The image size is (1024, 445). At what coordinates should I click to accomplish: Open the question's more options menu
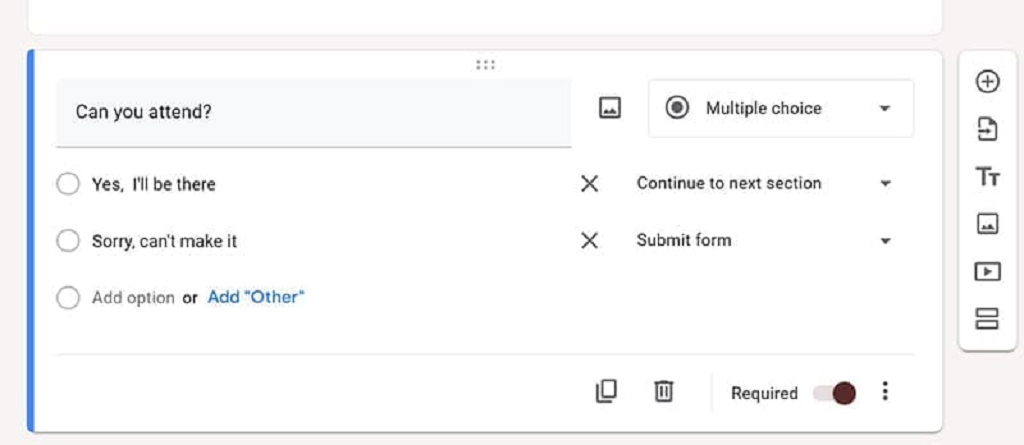click(x=885, y=392)
